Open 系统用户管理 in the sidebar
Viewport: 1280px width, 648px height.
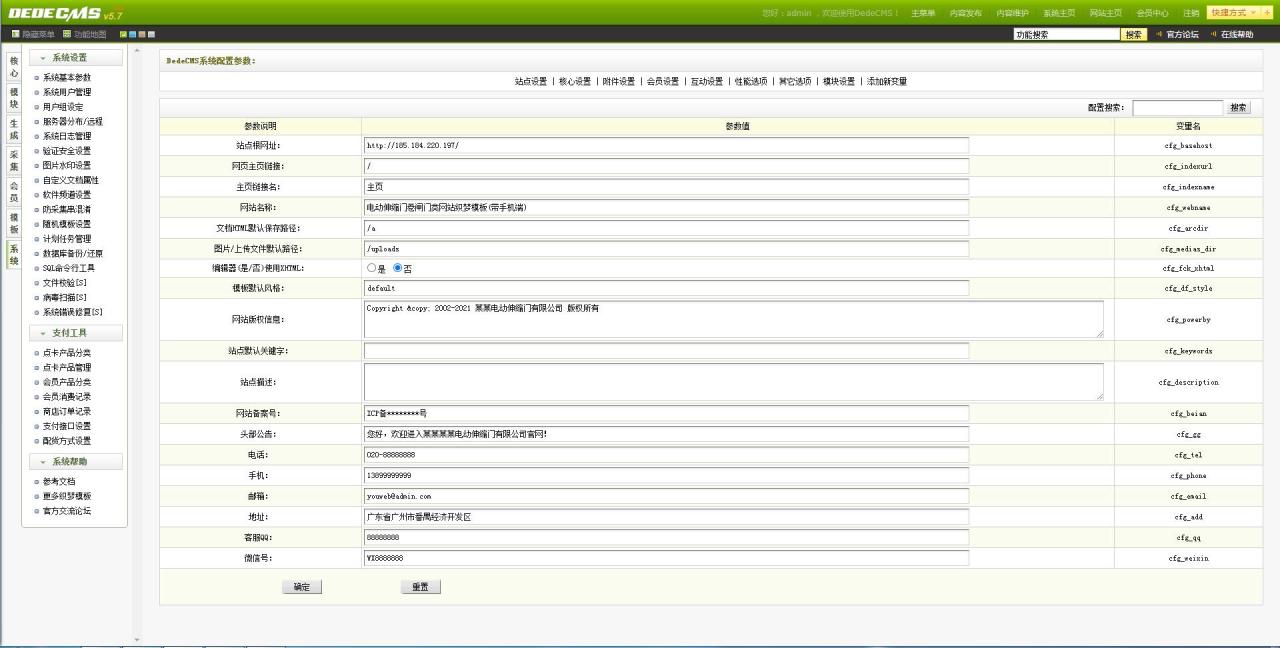point(67,92)
